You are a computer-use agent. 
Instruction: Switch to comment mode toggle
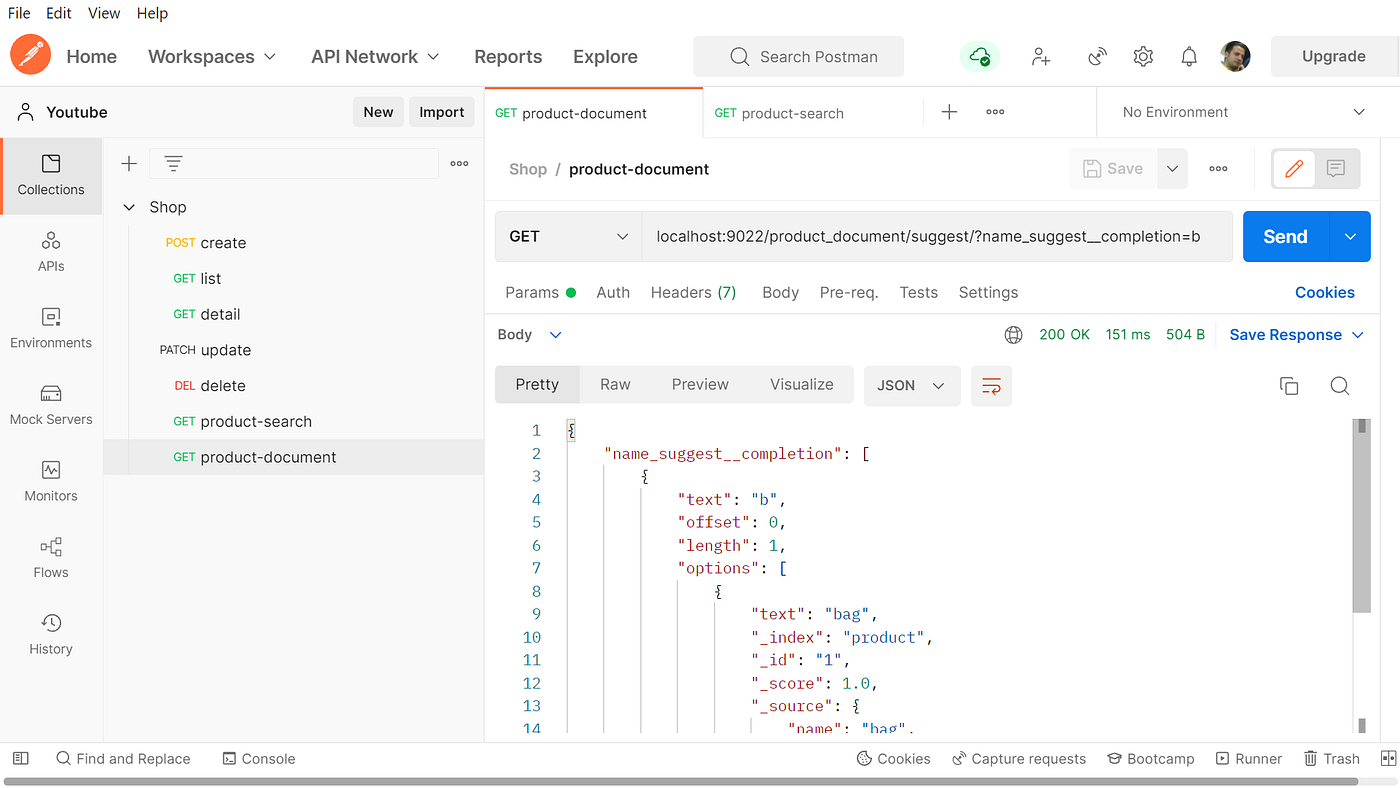click(x=1336, y=169)
